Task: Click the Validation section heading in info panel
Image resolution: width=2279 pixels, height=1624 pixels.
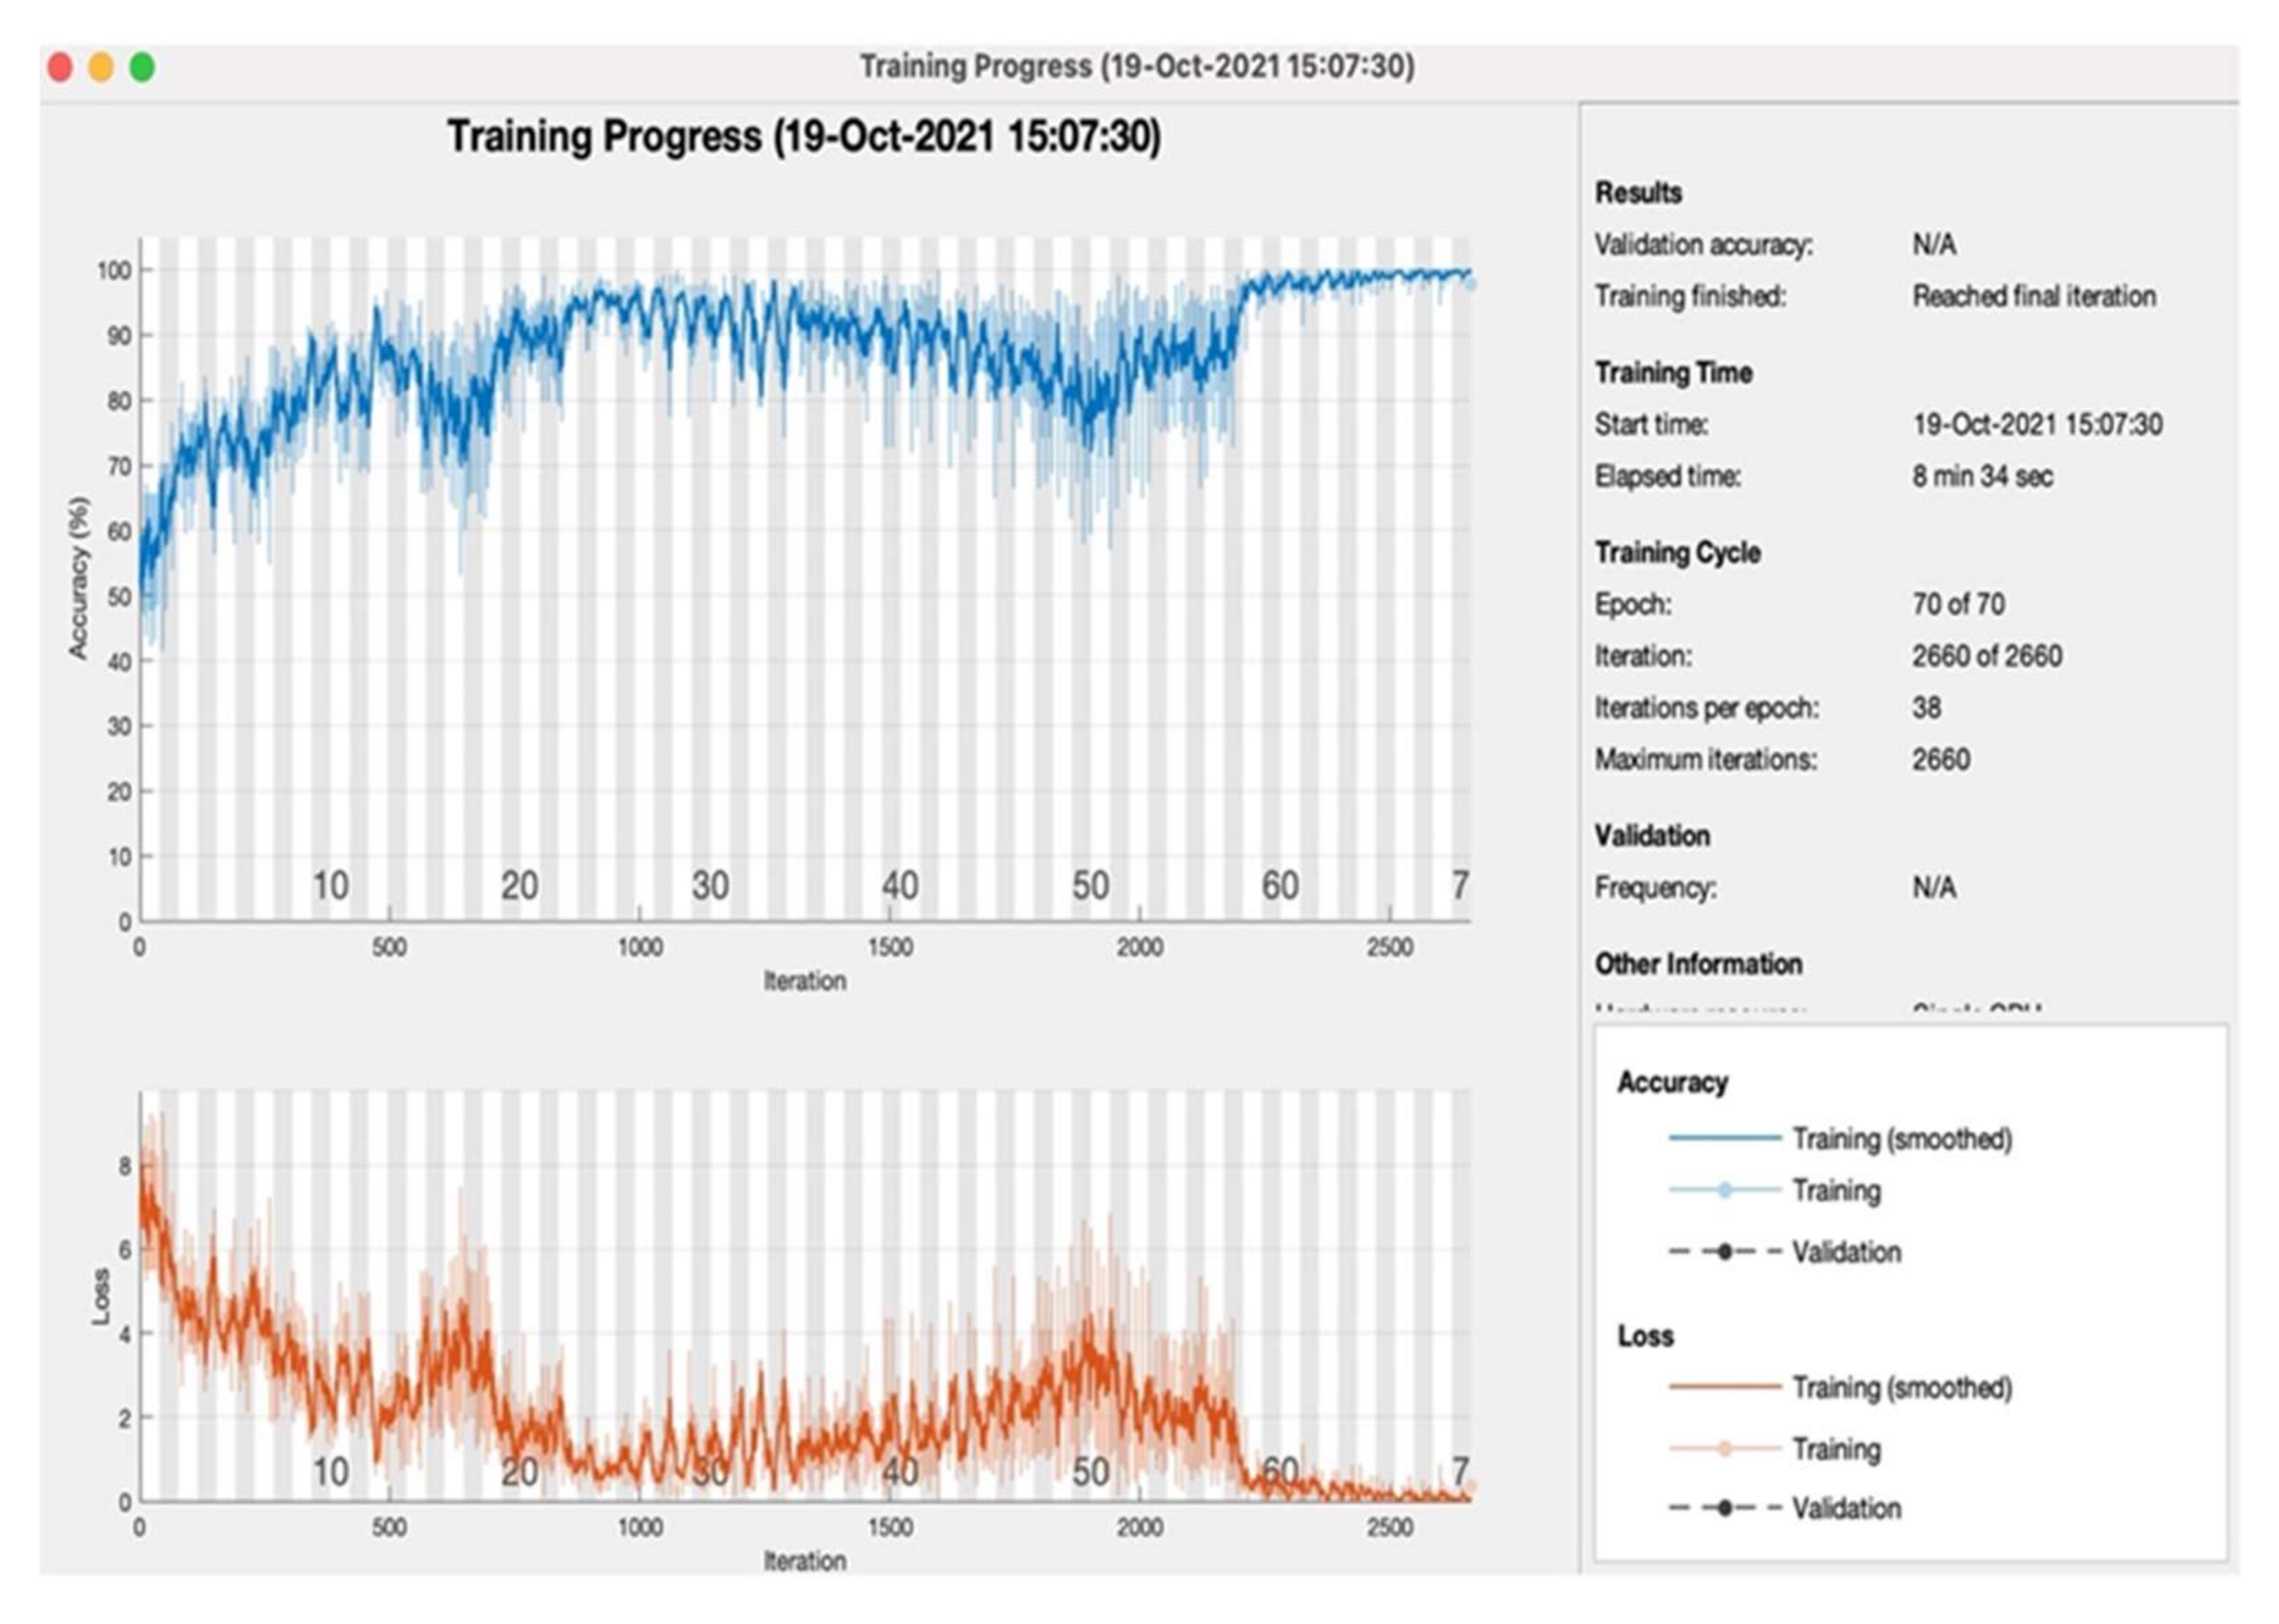Action: (x=1652, y=835)
